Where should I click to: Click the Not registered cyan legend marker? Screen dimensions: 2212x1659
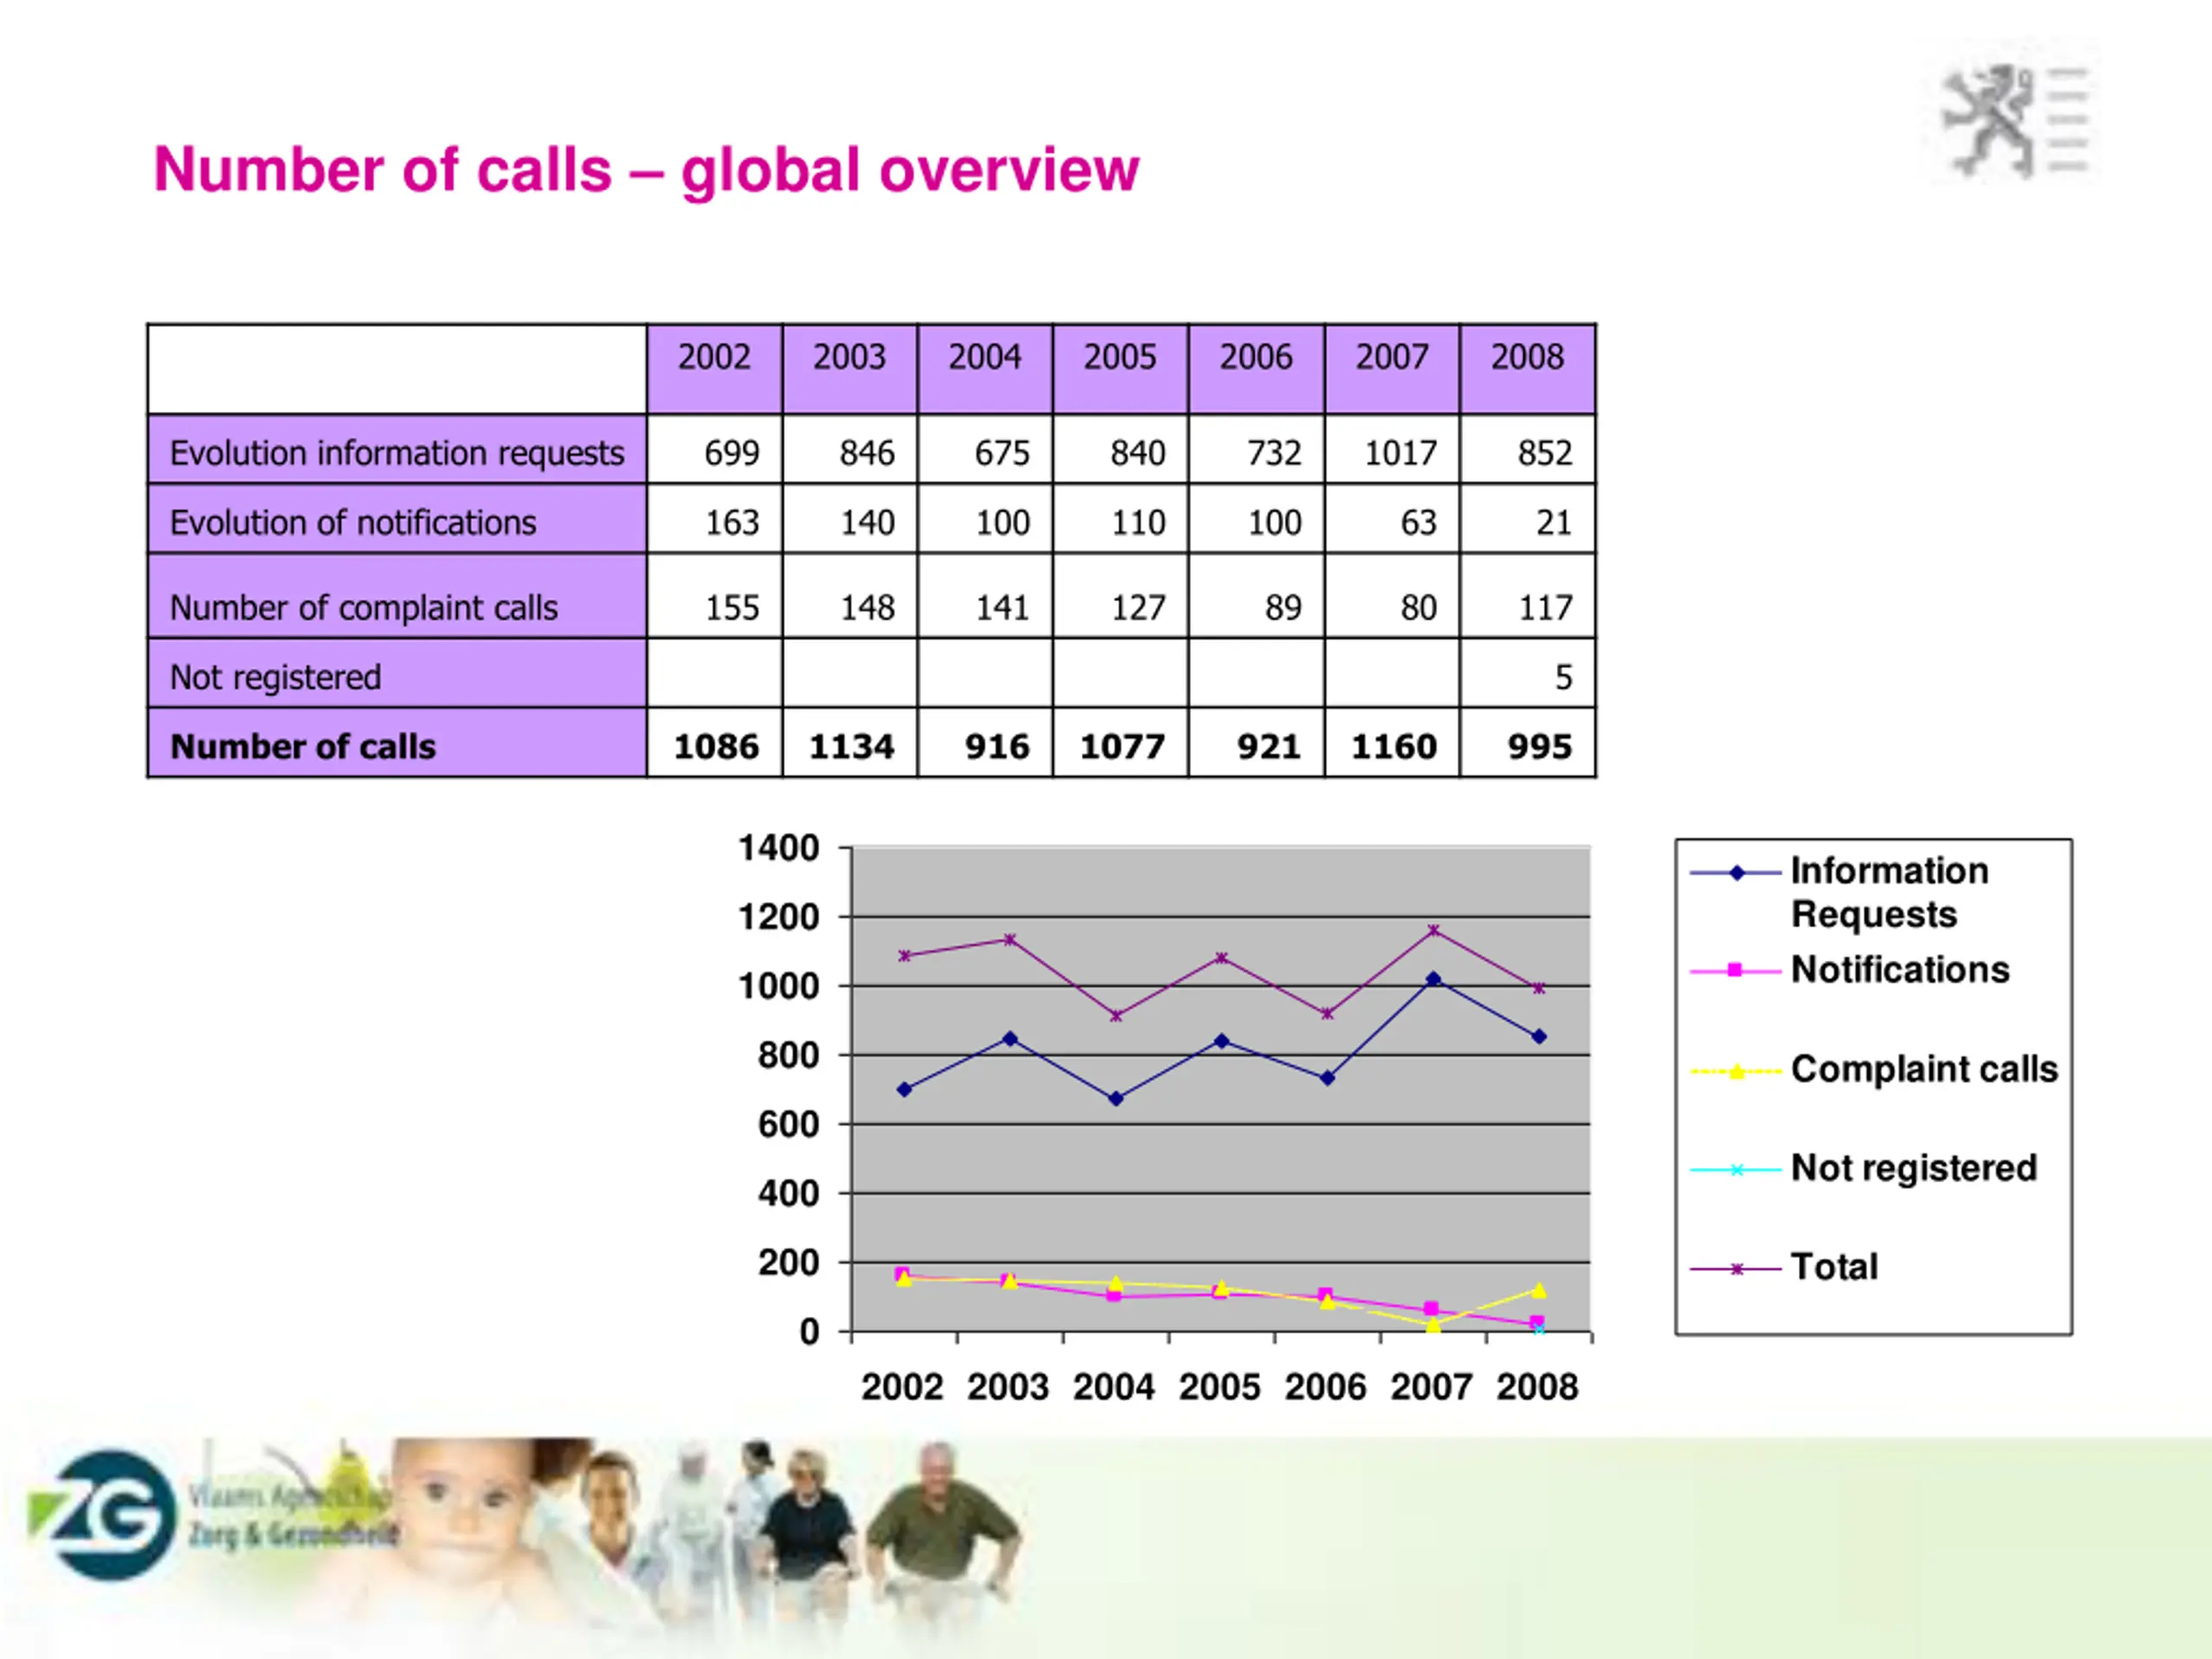[x=1736, y=1169]
